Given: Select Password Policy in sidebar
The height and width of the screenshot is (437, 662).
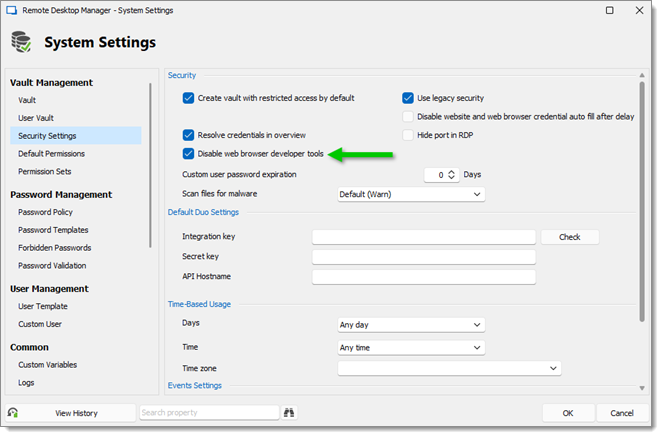Looking at the screenshot, I should click(45, 212).
